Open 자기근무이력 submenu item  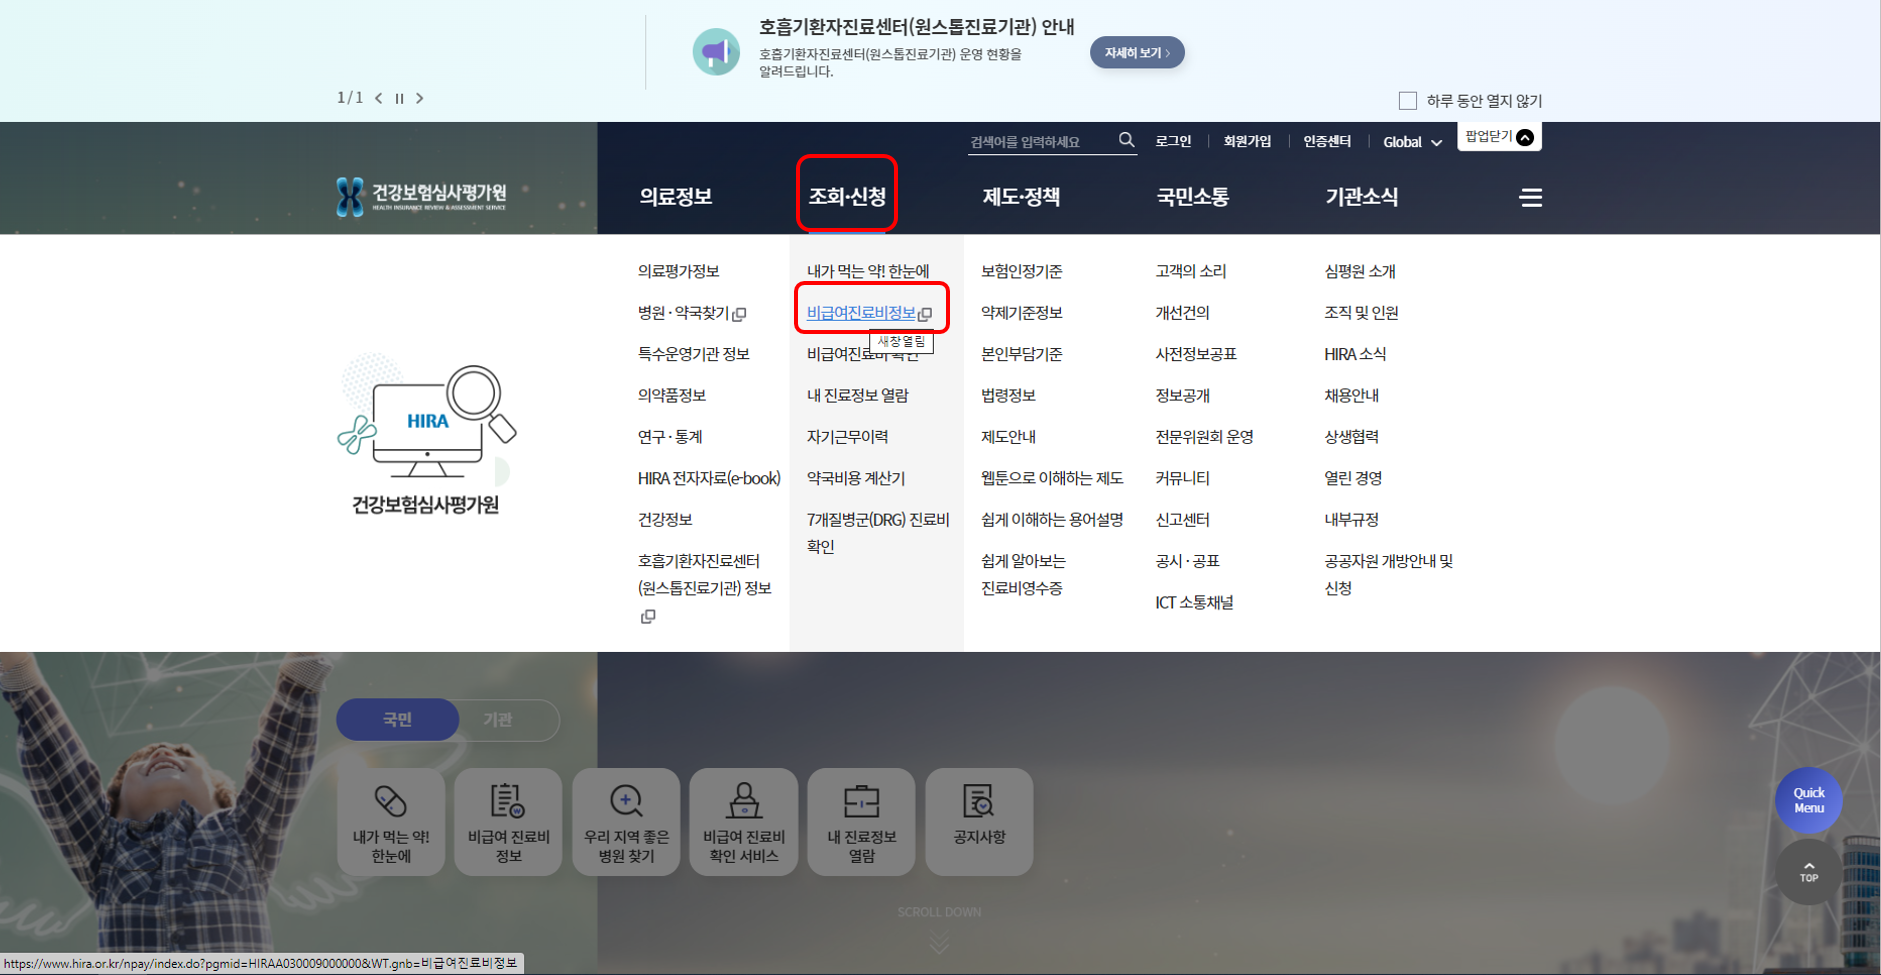pyautogui.click(x=847, y=437)
